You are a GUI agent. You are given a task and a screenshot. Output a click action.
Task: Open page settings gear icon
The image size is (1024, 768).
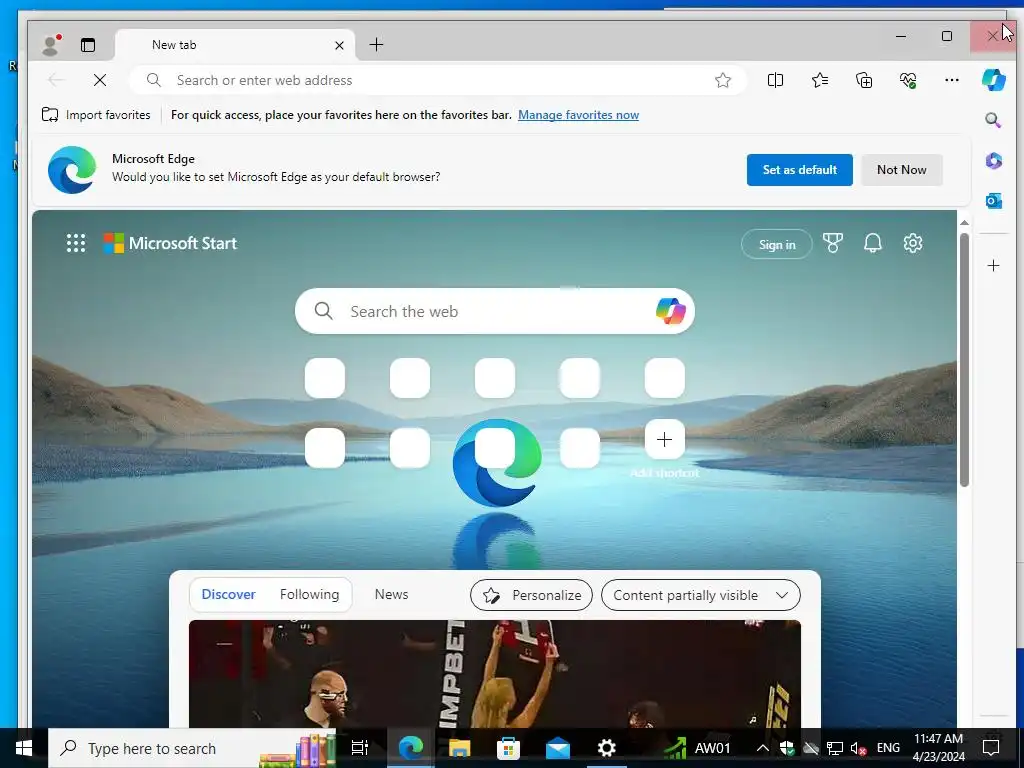point(912,243)
